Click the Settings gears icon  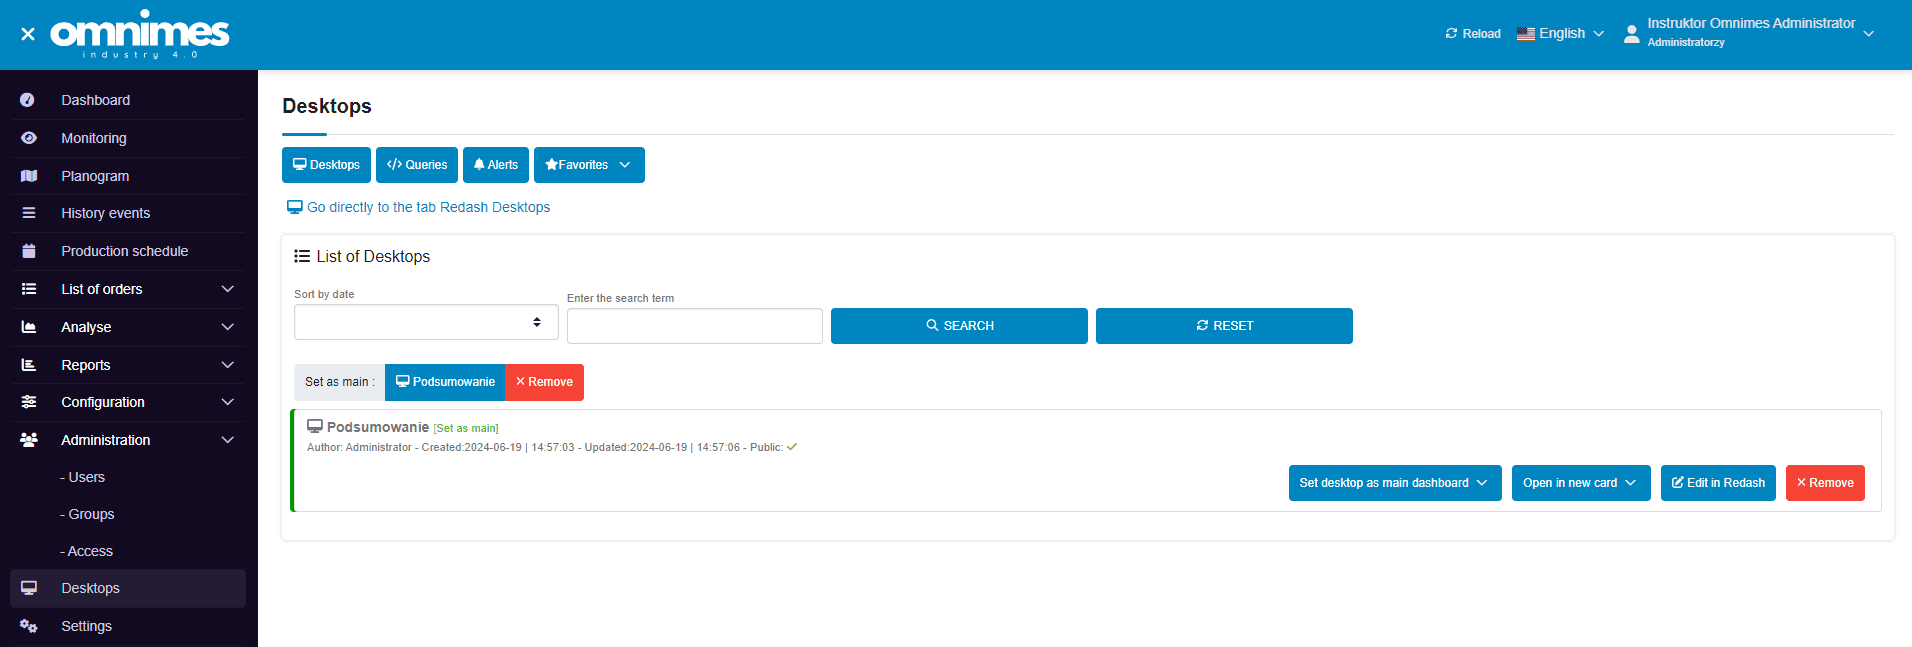(28, 626)
